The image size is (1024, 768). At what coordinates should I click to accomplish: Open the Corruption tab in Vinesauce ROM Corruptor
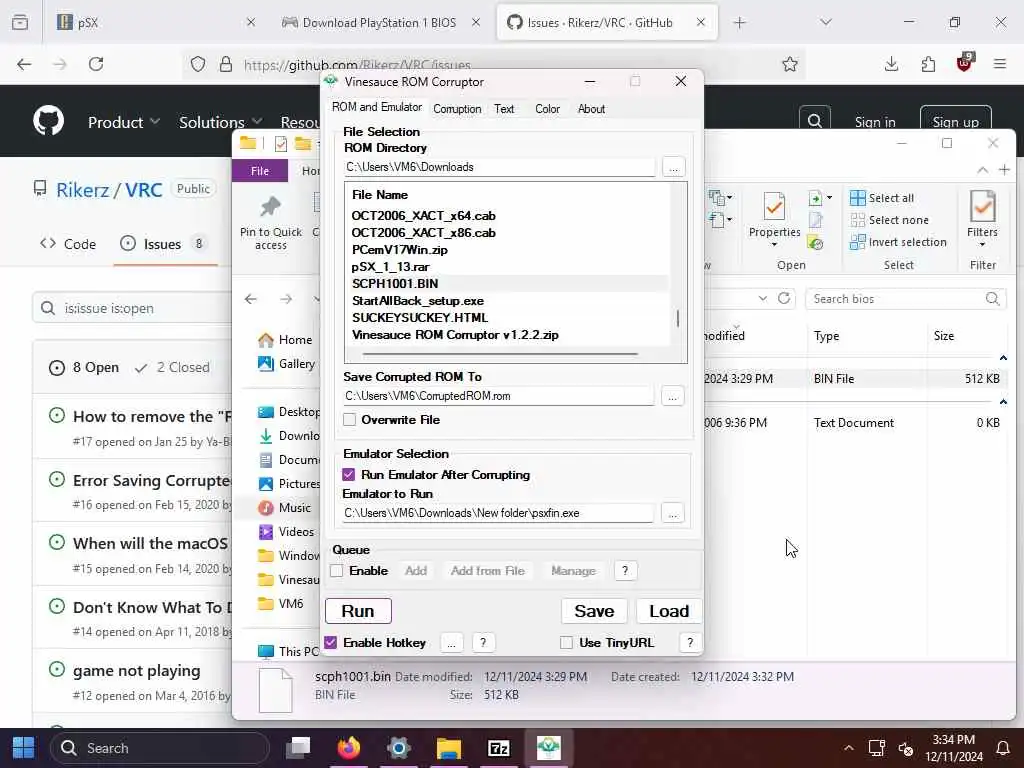click(457, 108)
